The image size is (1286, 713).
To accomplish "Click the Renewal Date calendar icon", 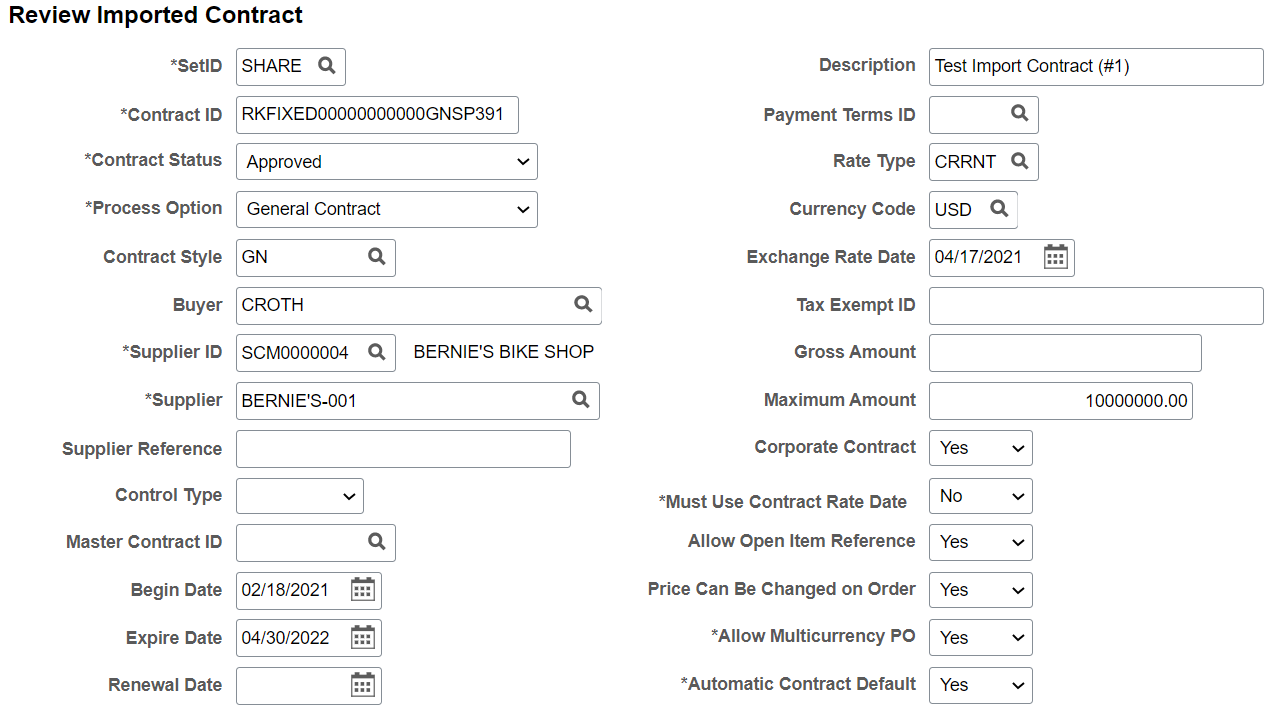I will click(x=362, y=685).
